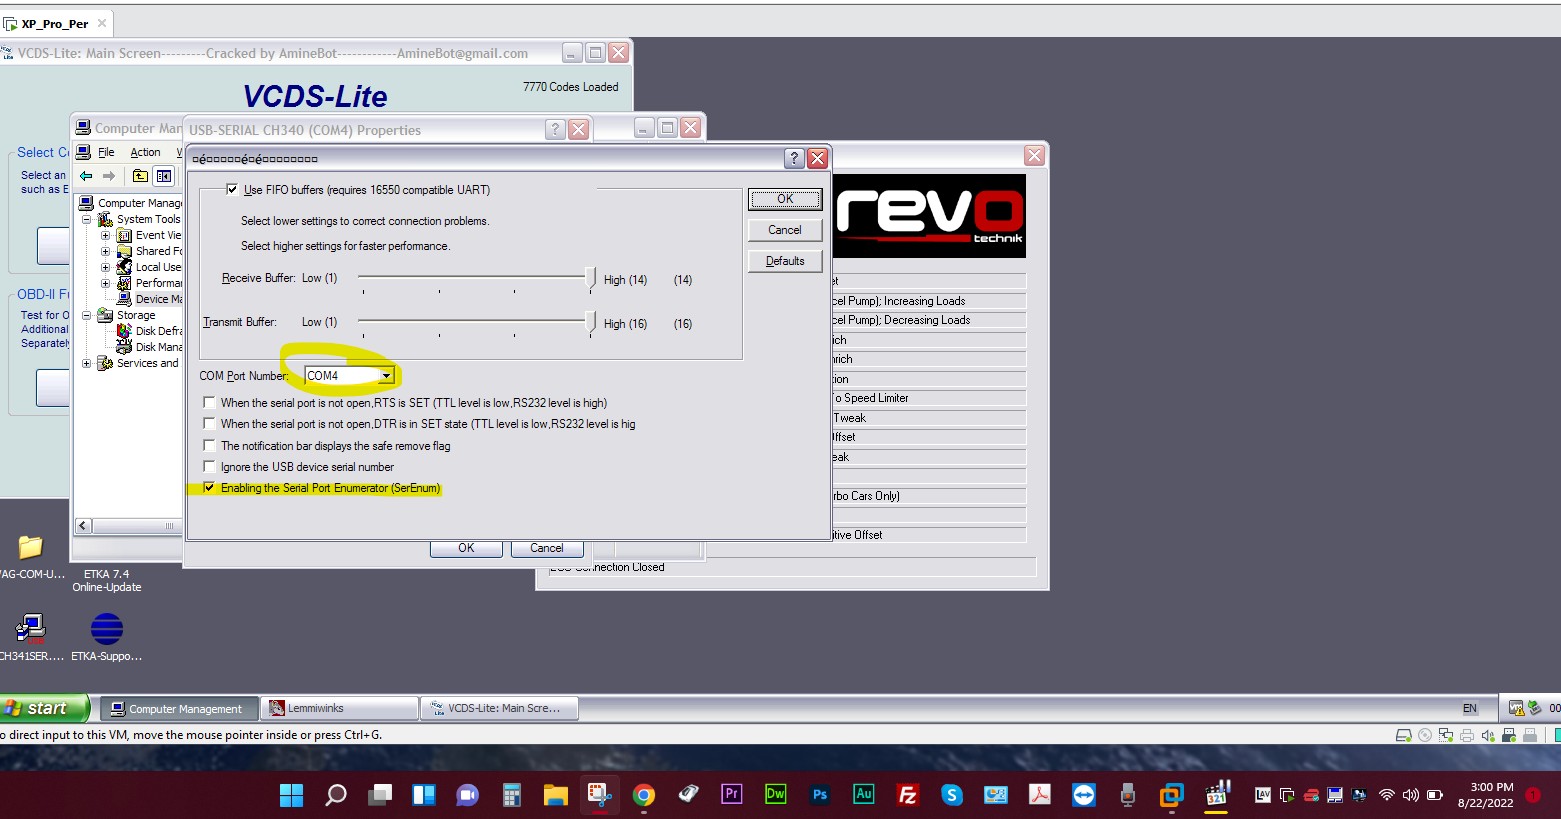The height and width of the screenshot is (819, 1561).
Task: Open Skype from the host taskbar
Action: (952, 795)
